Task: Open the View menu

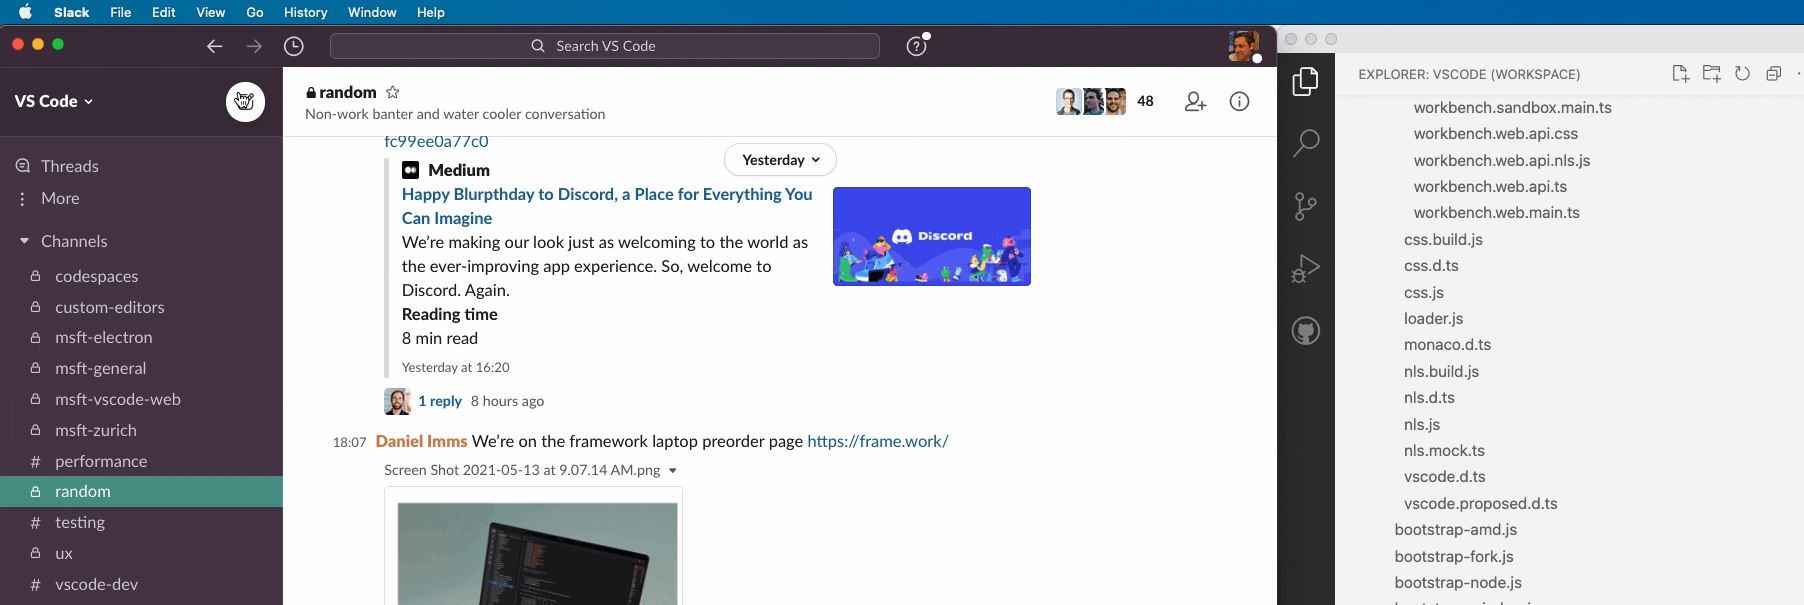Action: (x=210, y=12)
